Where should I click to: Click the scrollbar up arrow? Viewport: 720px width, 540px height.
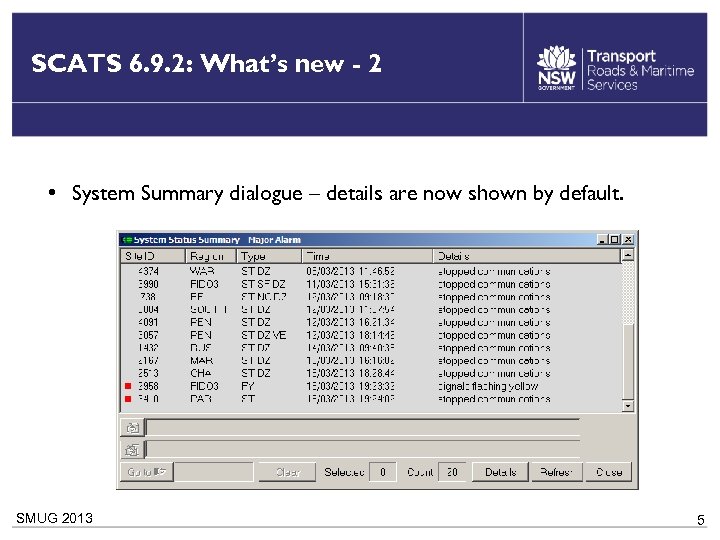point(628,255)
